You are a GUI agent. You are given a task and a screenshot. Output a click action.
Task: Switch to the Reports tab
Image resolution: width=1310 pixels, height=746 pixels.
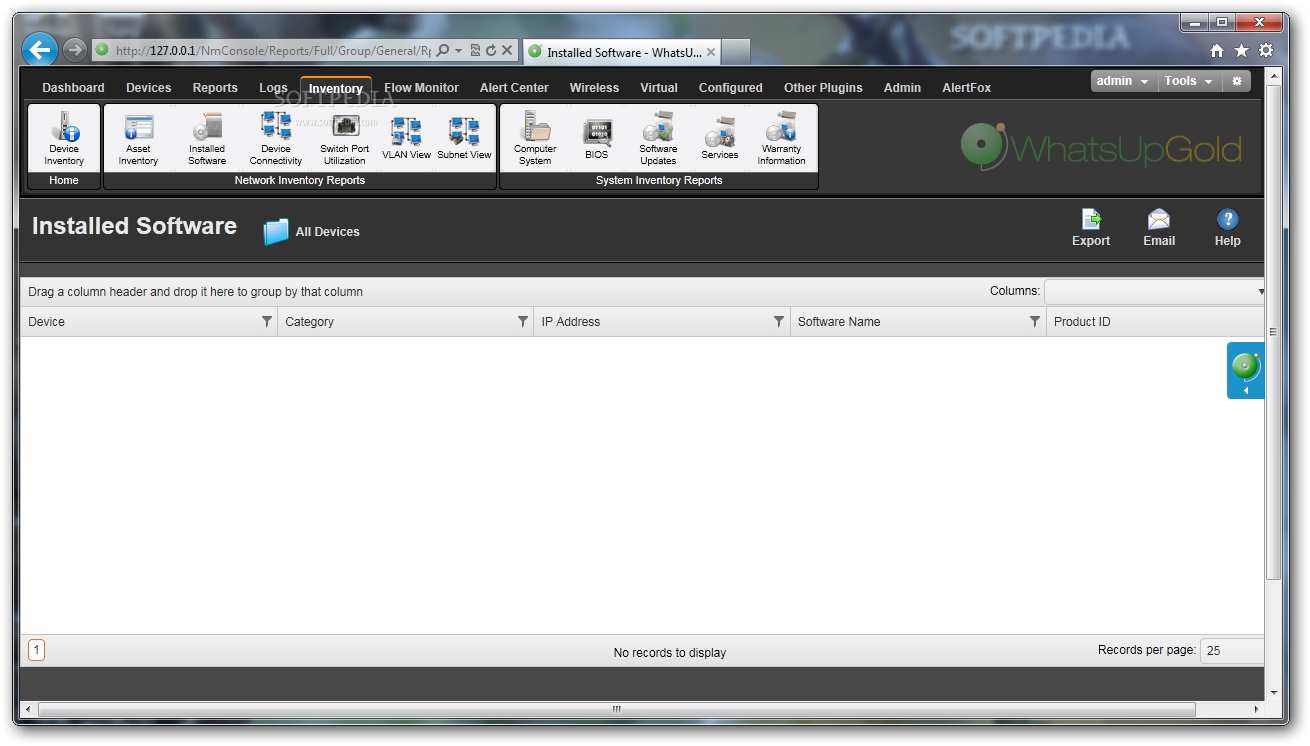pyautogui.click(x=215, y=88)
